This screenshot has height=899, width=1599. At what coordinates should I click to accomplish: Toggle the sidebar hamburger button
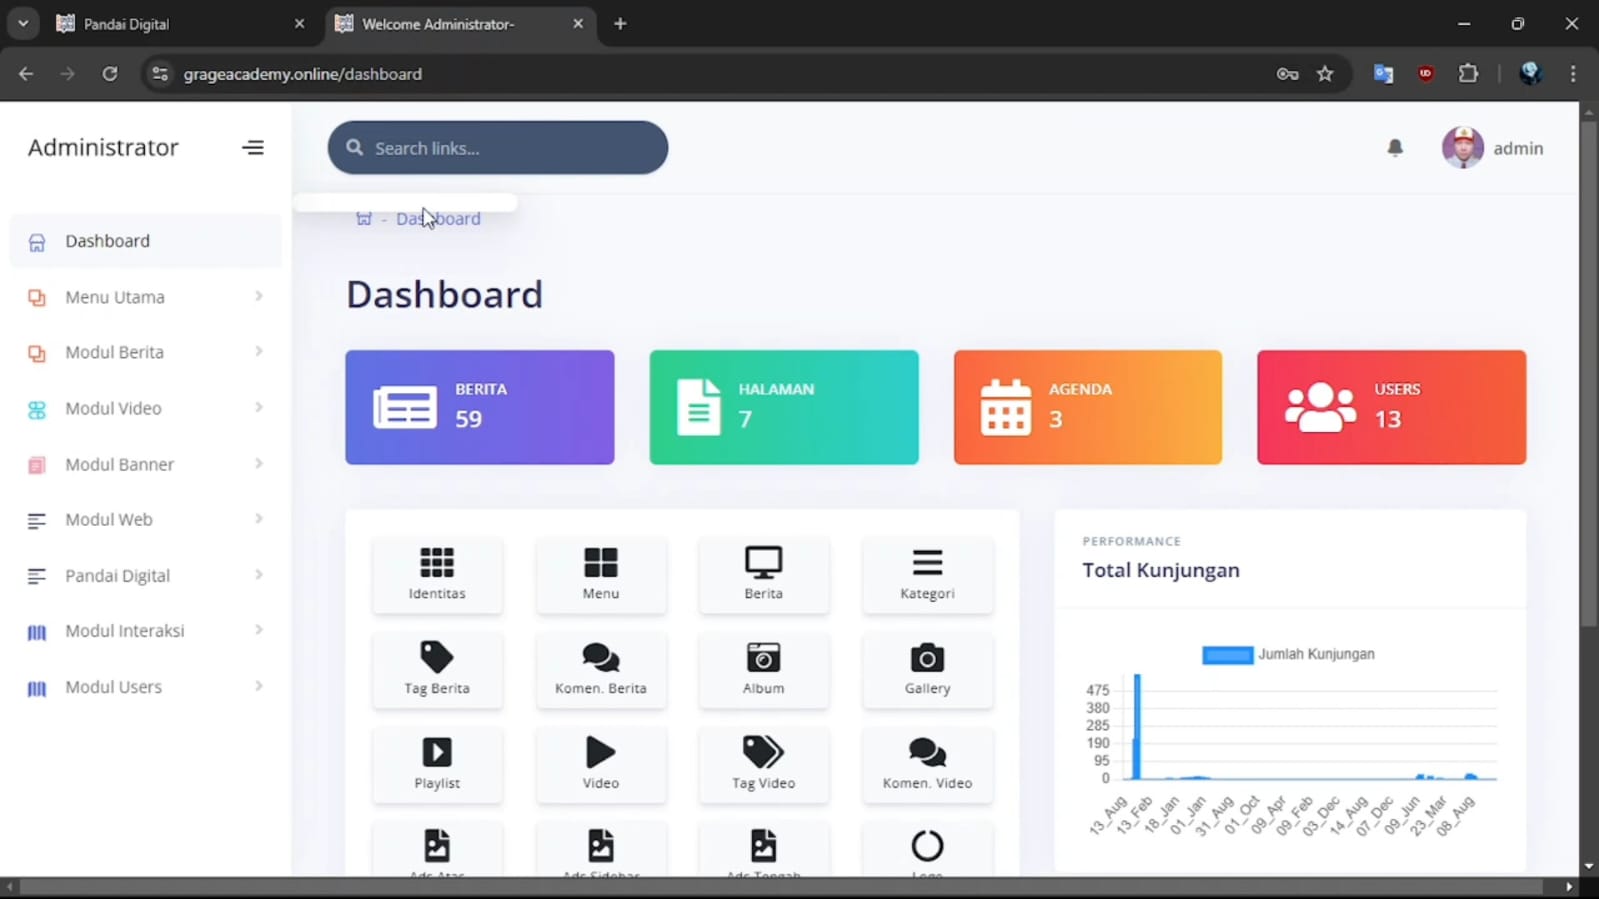pyautogui.click(x=253, y=148)
